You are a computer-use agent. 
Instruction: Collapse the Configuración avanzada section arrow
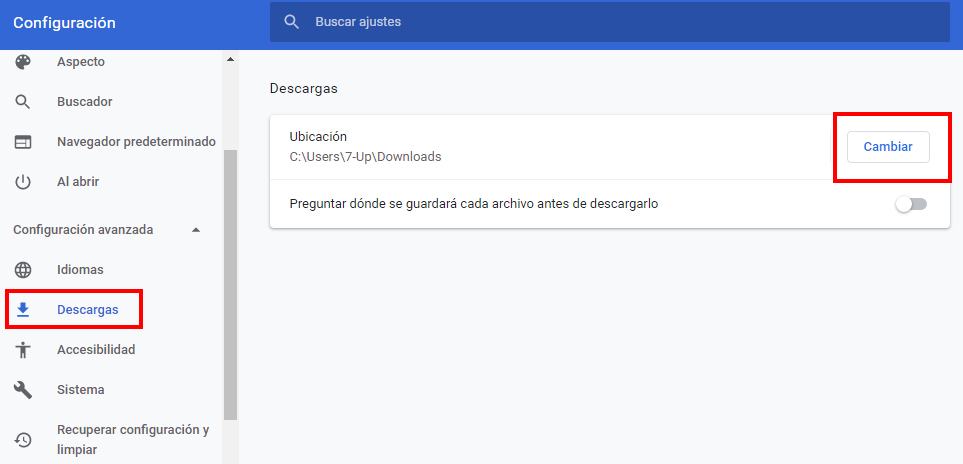196,230
